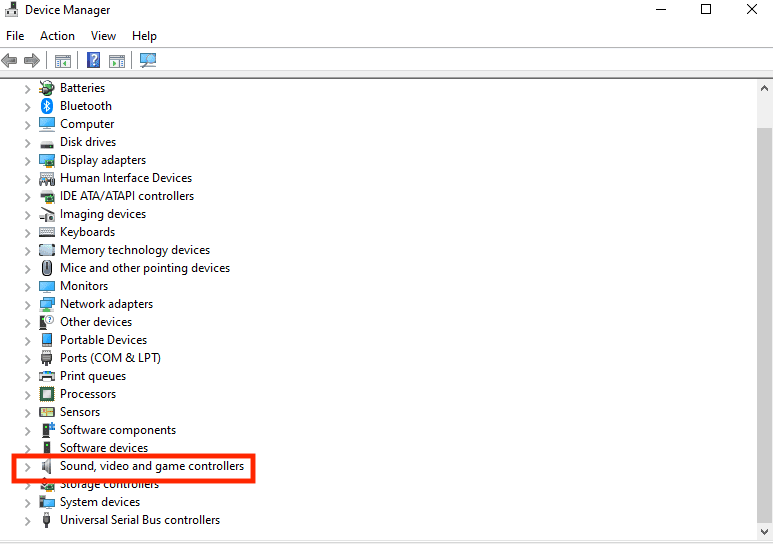Expand the Network adapters node
The height and width of the screenshot is (544, 773).
28,305
